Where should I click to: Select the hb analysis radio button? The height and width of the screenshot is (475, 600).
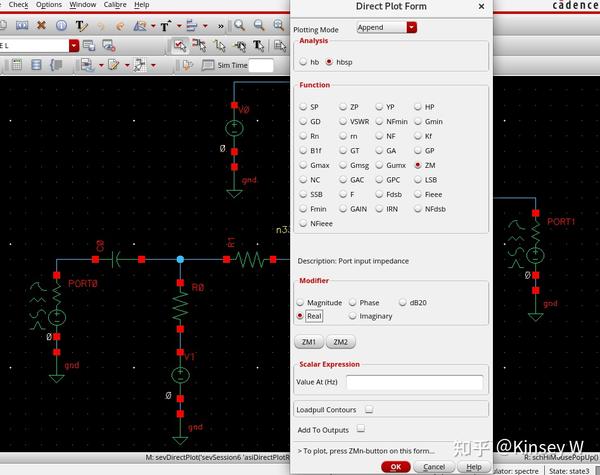[x=303, y=62]
